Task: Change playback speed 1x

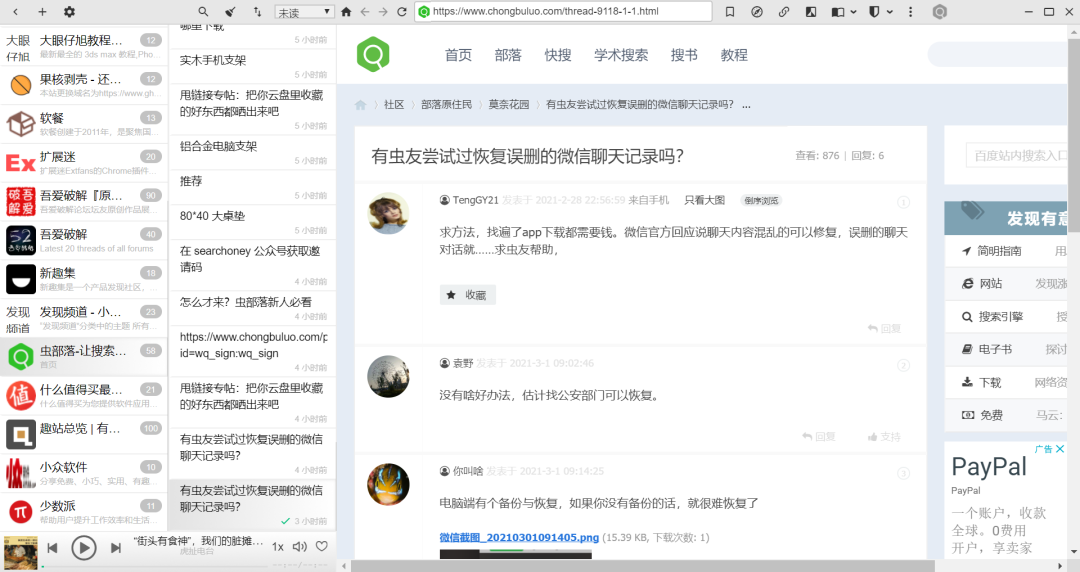Action: pyautogui.click(x=278, y=547)
